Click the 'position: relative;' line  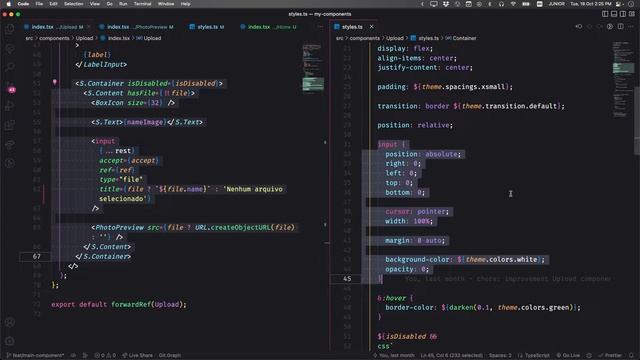click(415, 125)
